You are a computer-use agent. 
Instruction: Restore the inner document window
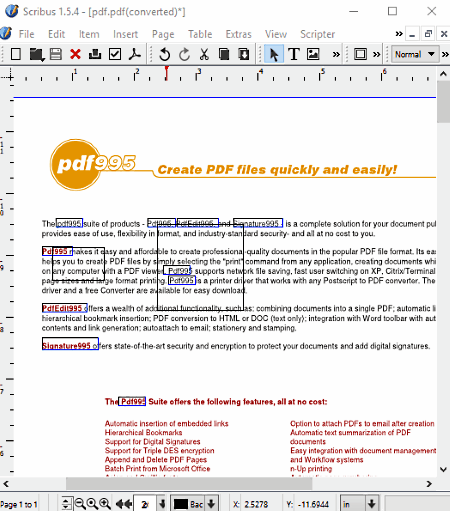pos(428,34)
